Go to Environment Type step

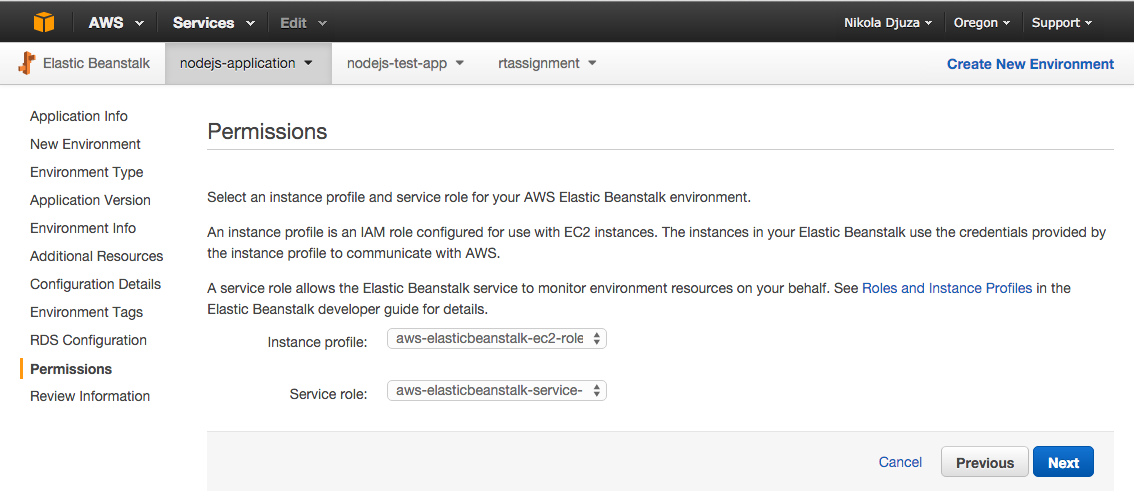coord(87,172)
